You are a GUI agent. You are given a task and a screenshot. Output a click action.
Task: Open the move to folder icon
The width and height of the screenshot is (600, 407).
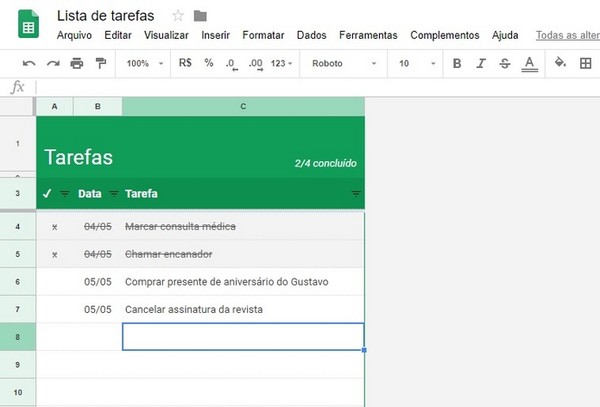[200, 15]
